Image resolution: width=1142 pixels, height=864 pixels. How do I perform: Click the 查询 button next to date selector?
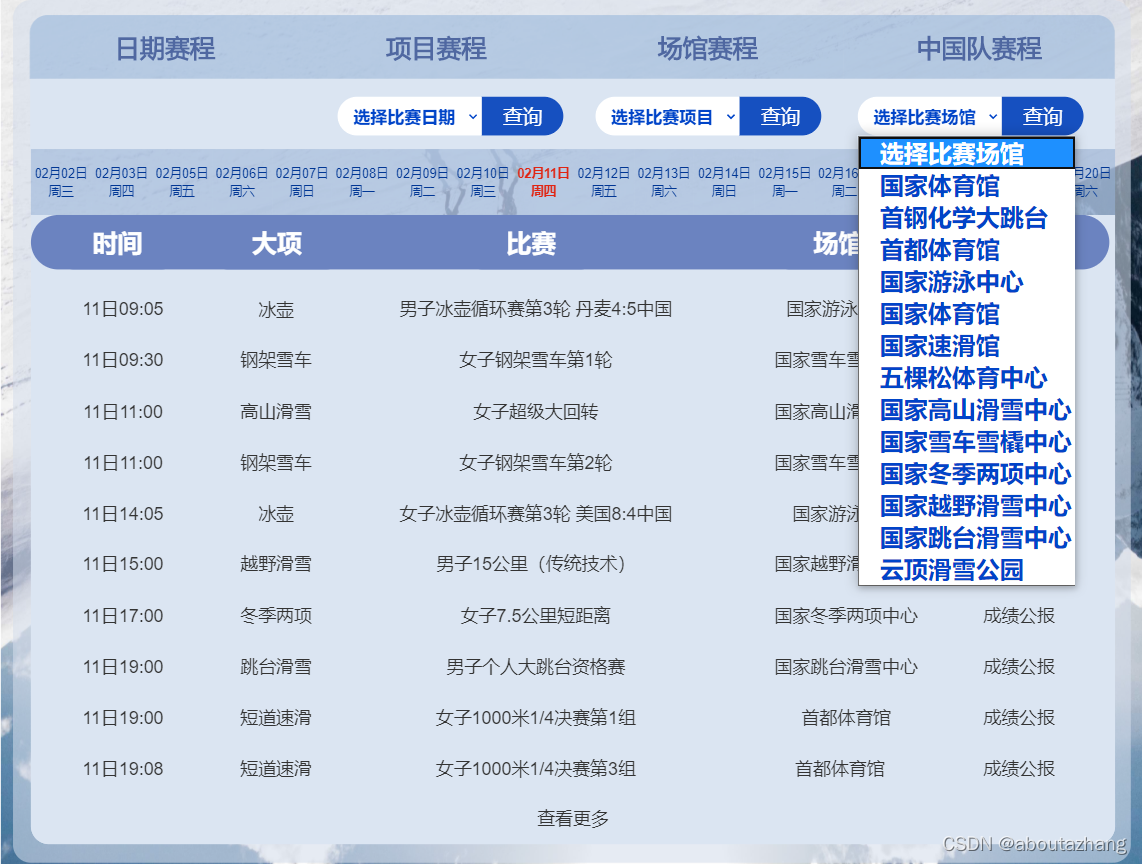click(x=522, y=115)
